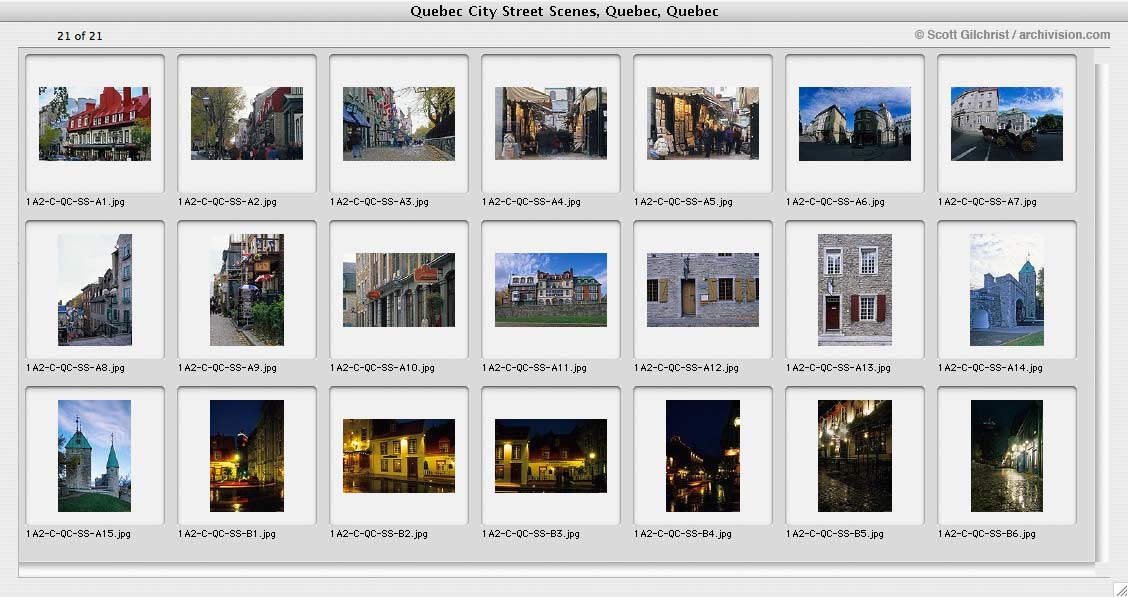Viewport: 1128px width, 597px height.
Task: Open thumbnail 1A2-C-QC-SS-A1 red-roof building
Action: (x=95, y=124)
